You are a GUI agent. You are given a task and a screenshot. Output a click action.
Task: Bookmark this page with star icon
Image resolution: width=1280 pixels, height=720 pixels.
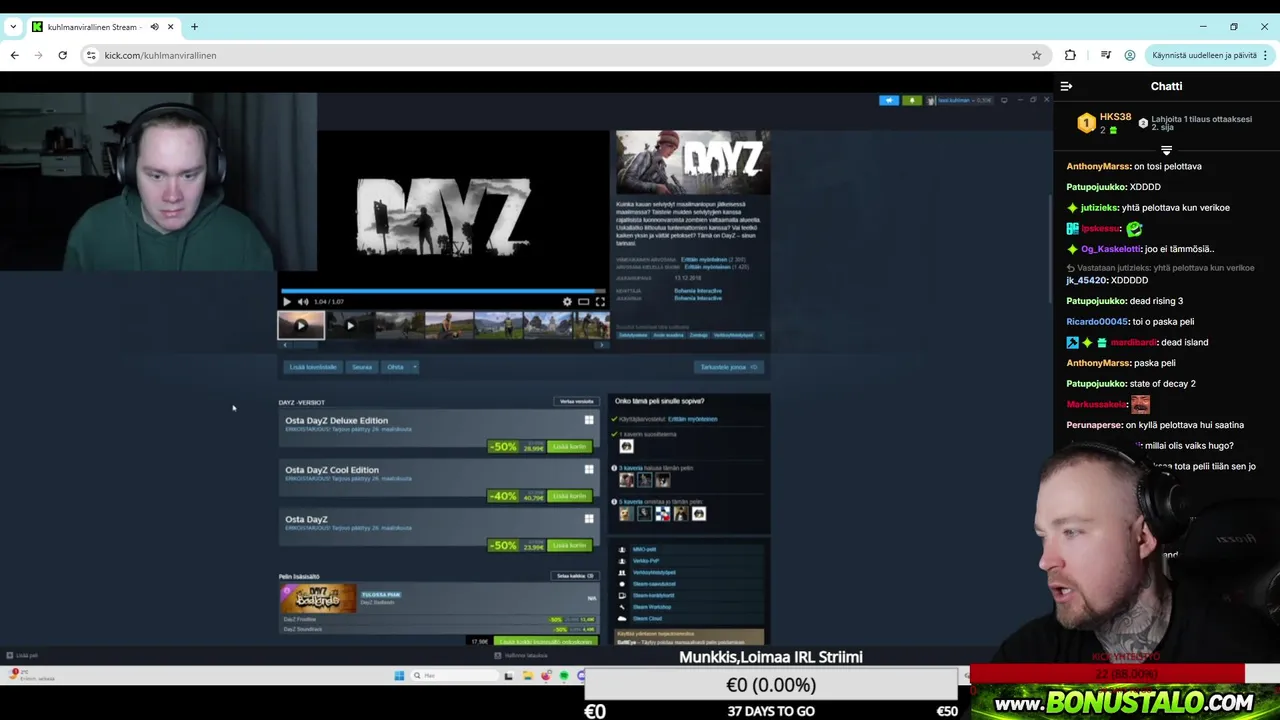click(1037, 55)
